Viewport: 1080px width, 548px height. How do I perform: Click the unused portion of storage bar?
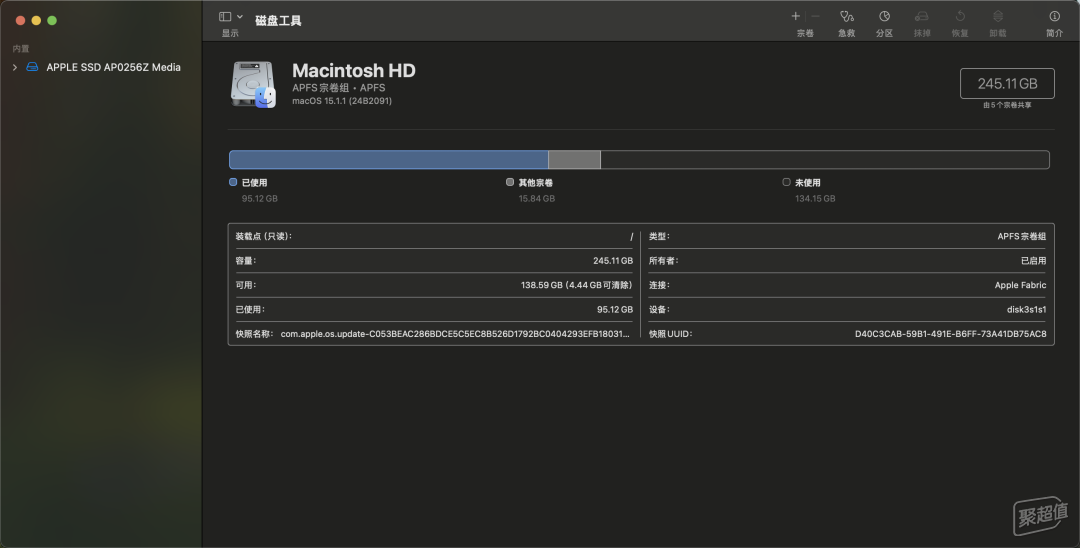pos(824,160)
